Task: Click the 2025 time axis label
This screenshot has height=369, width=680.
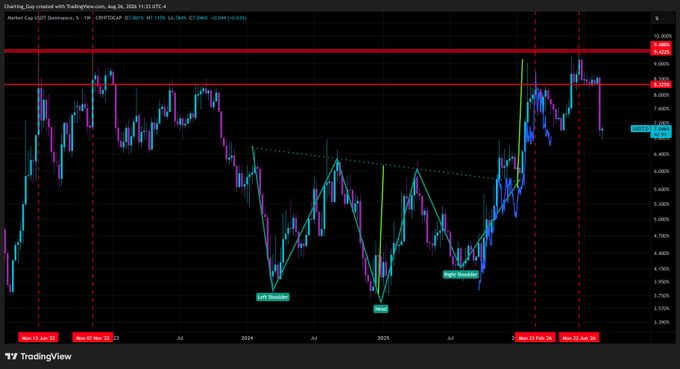Action: tap(383, 338)
